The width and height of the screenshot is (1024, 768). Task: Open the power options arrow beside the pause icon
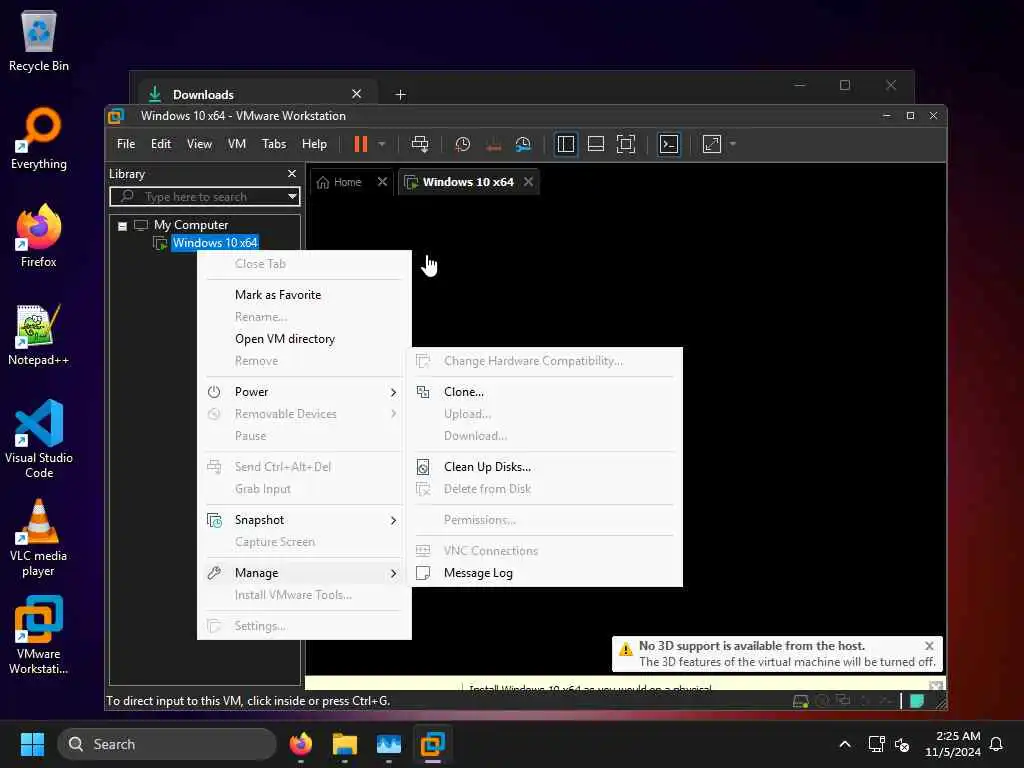[x=382, y=144]
